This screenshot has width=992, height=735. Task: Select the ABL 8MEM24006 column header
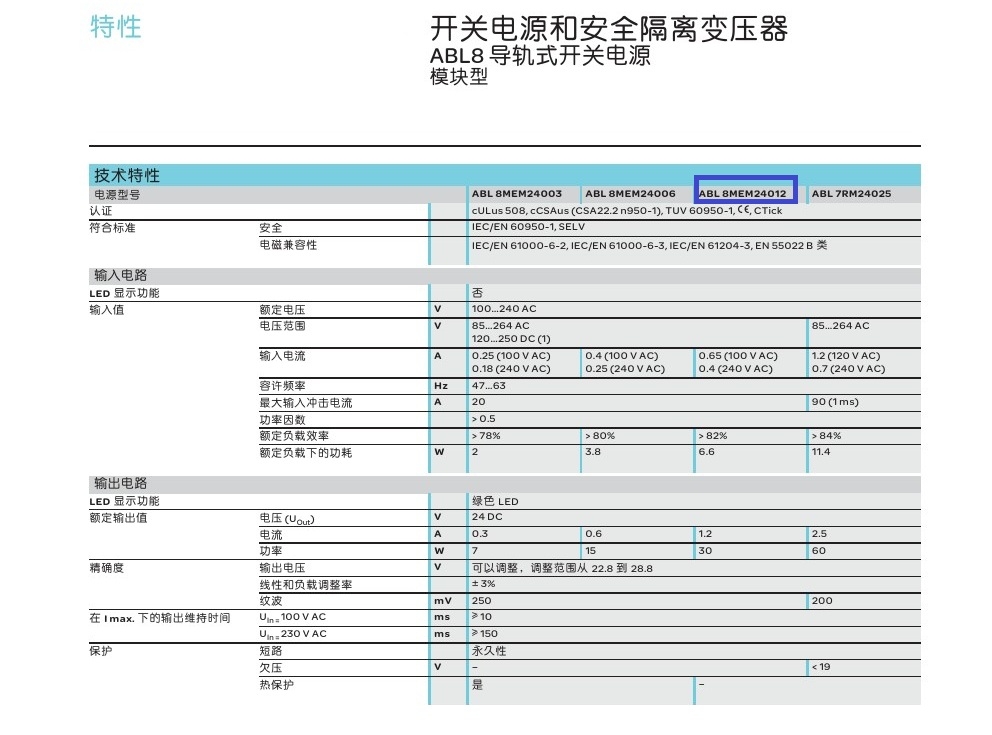click(x=630, y=194)
